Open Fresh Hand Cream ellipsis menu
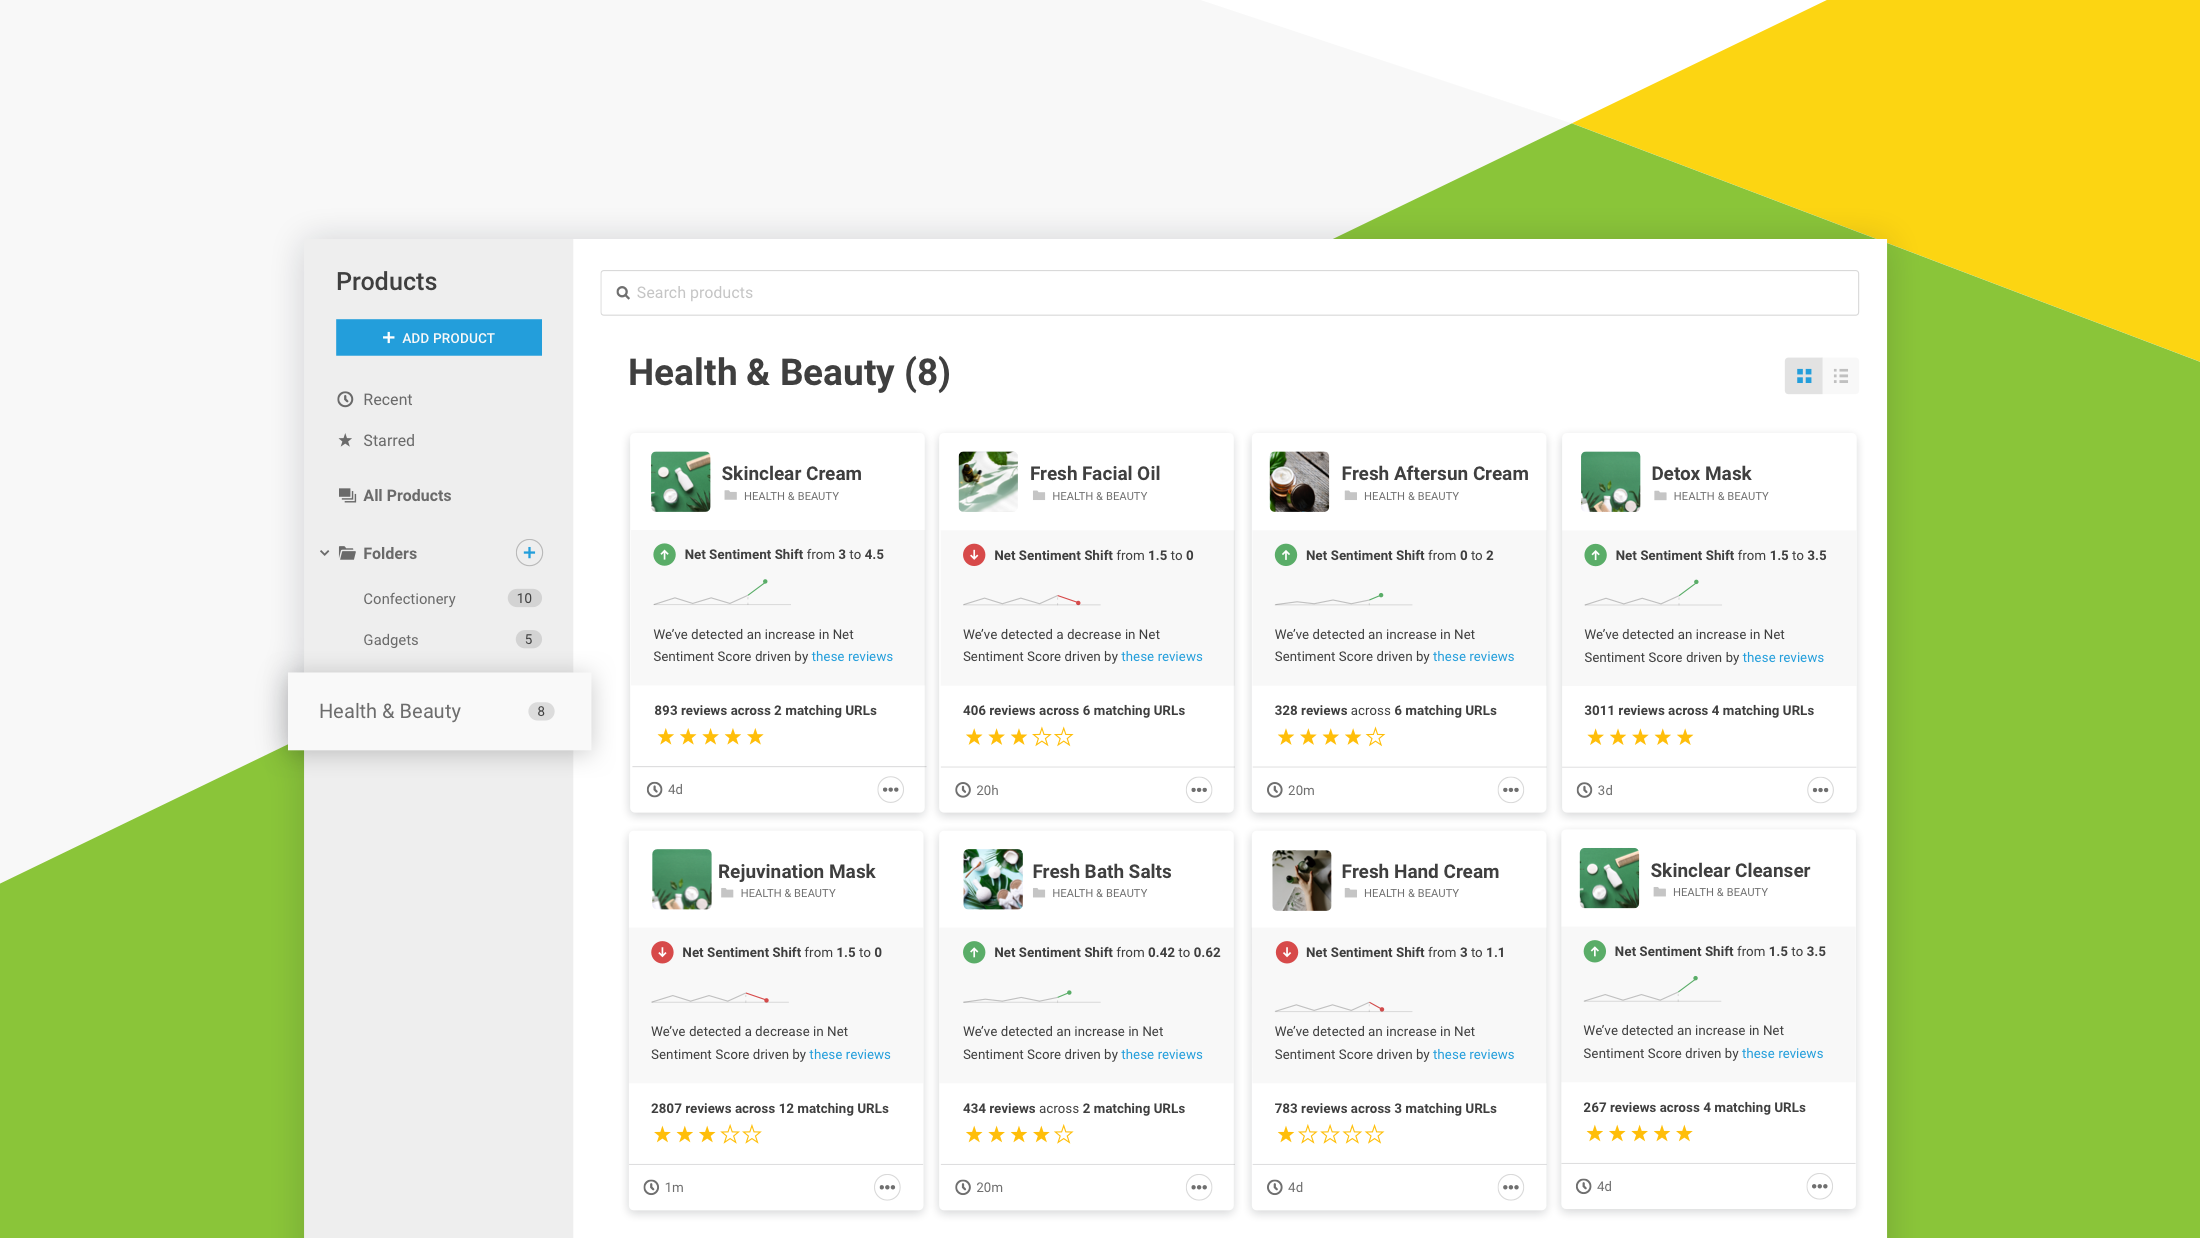This screenshot has width=2200, height=1238. point(1511,1187)
